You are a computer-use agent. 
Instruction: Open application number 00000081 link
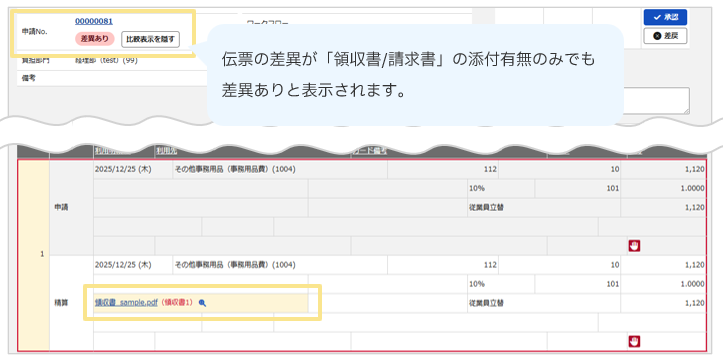point(94,21)
